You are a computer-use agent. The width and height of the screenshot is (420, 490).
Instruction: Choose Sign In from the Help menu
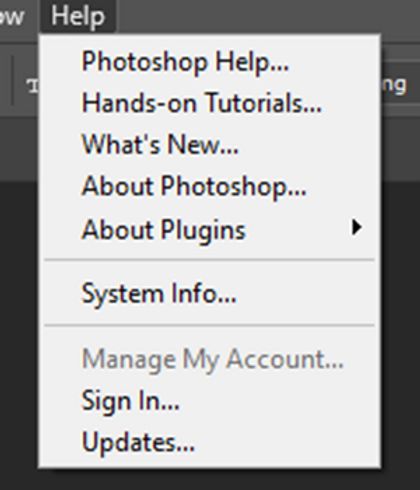[210, 401]
